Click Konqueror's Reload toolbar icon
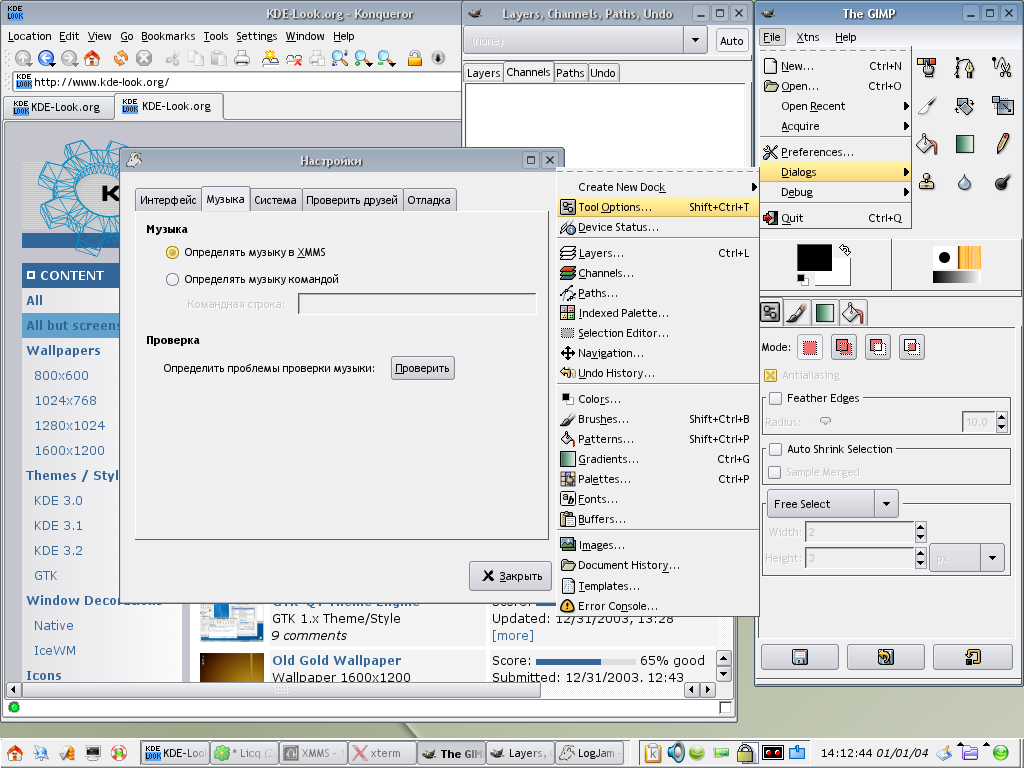 click(x=121, y=58)
